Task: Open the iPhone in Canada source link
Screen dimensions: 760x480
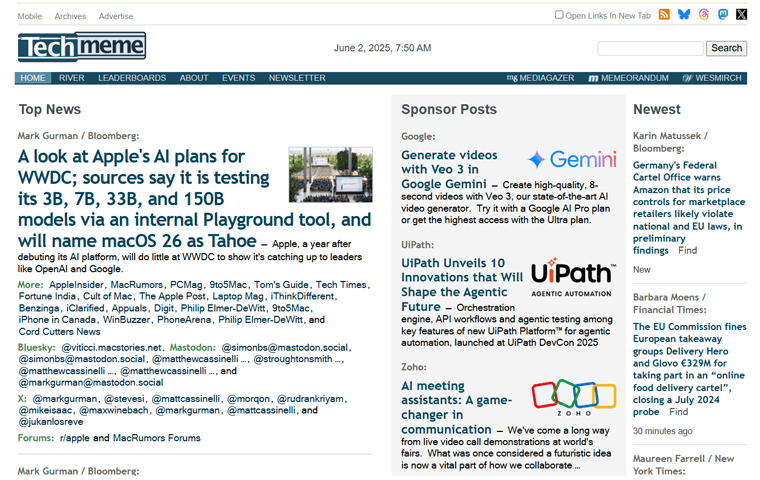Action: [x=57, y=320]
